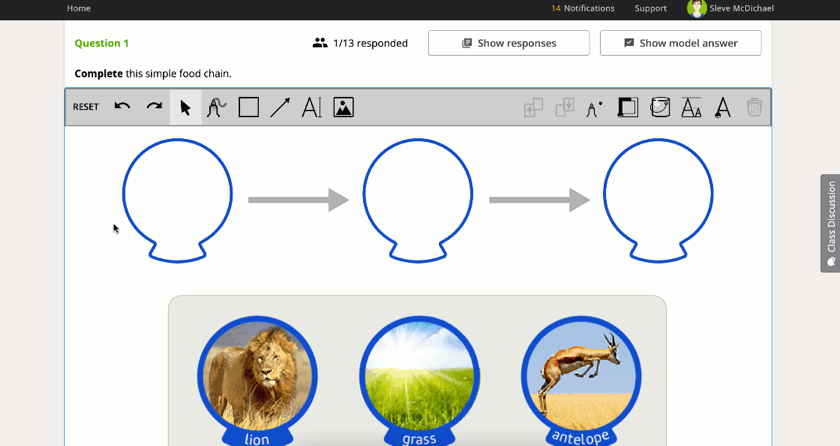Select the antelope picture badge

pos(581,381)
